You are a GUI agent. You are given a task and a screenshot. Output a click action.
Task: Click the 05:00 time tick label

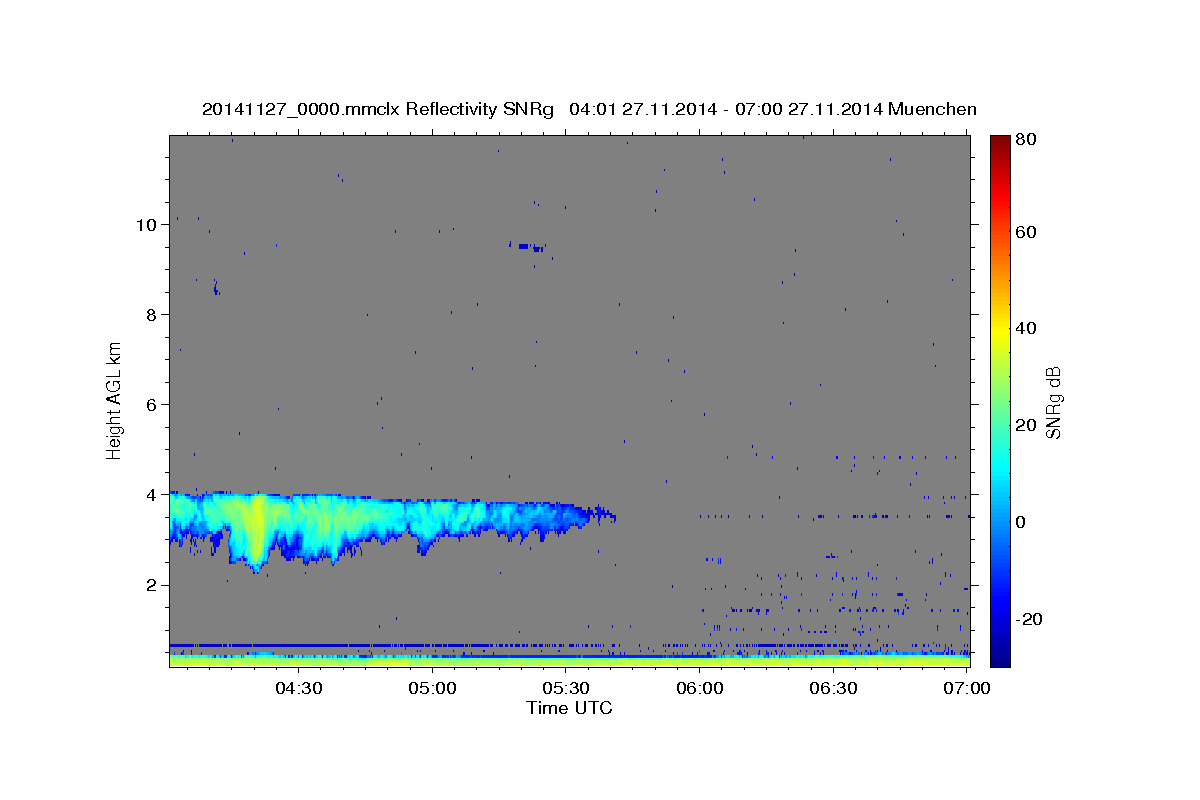[432, 688]
